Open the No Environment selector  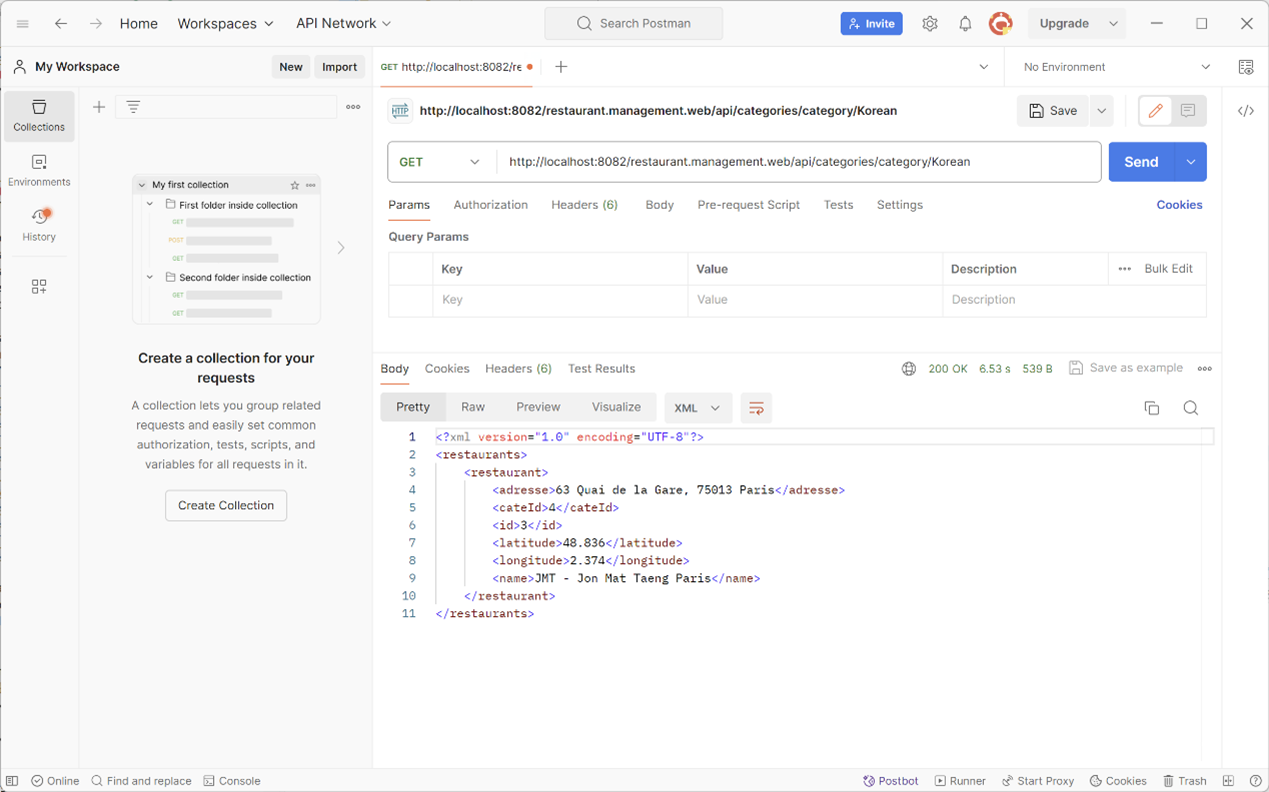(1116, 67)
